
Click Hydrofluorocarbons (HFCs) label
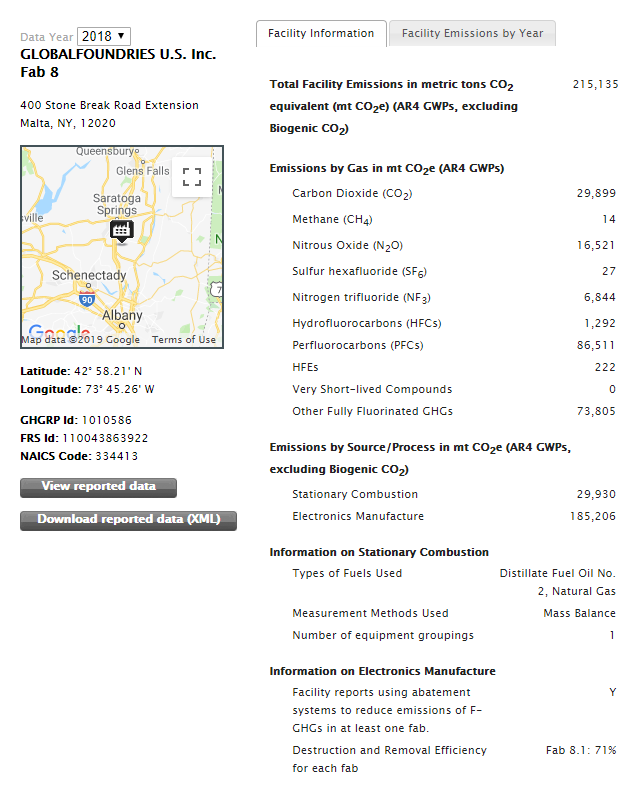(367, 323)
